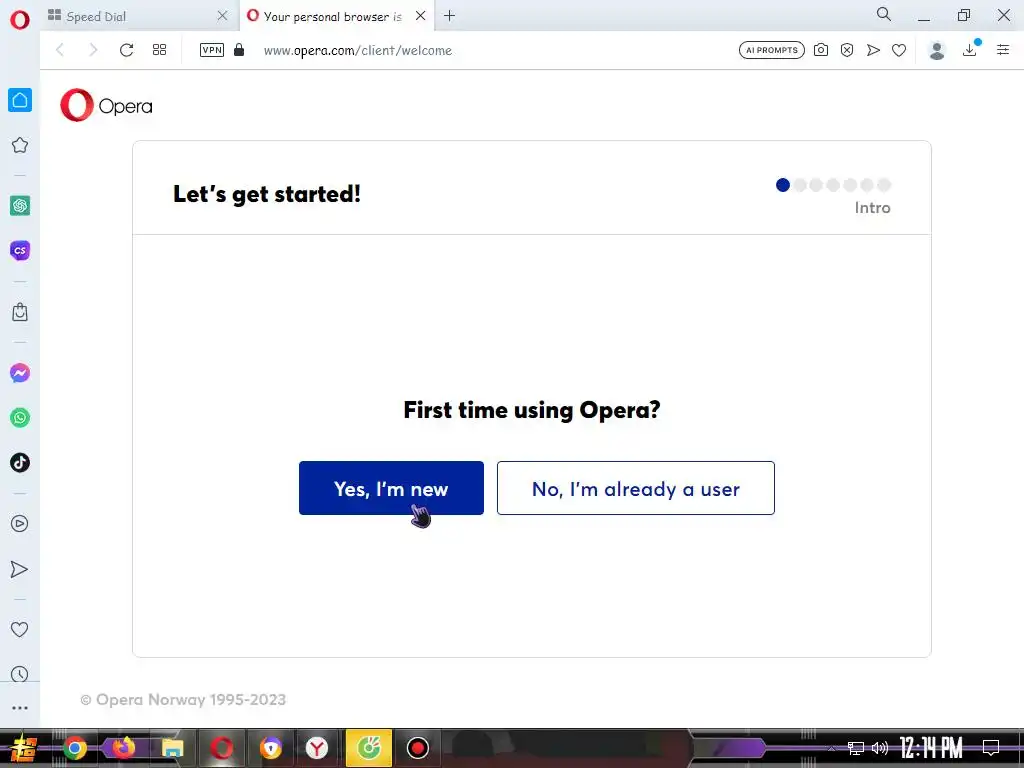The width and height of the screenshot is (1024, 768).
Task: Open History clock in the sidebar
Action: tap(20, 674)
